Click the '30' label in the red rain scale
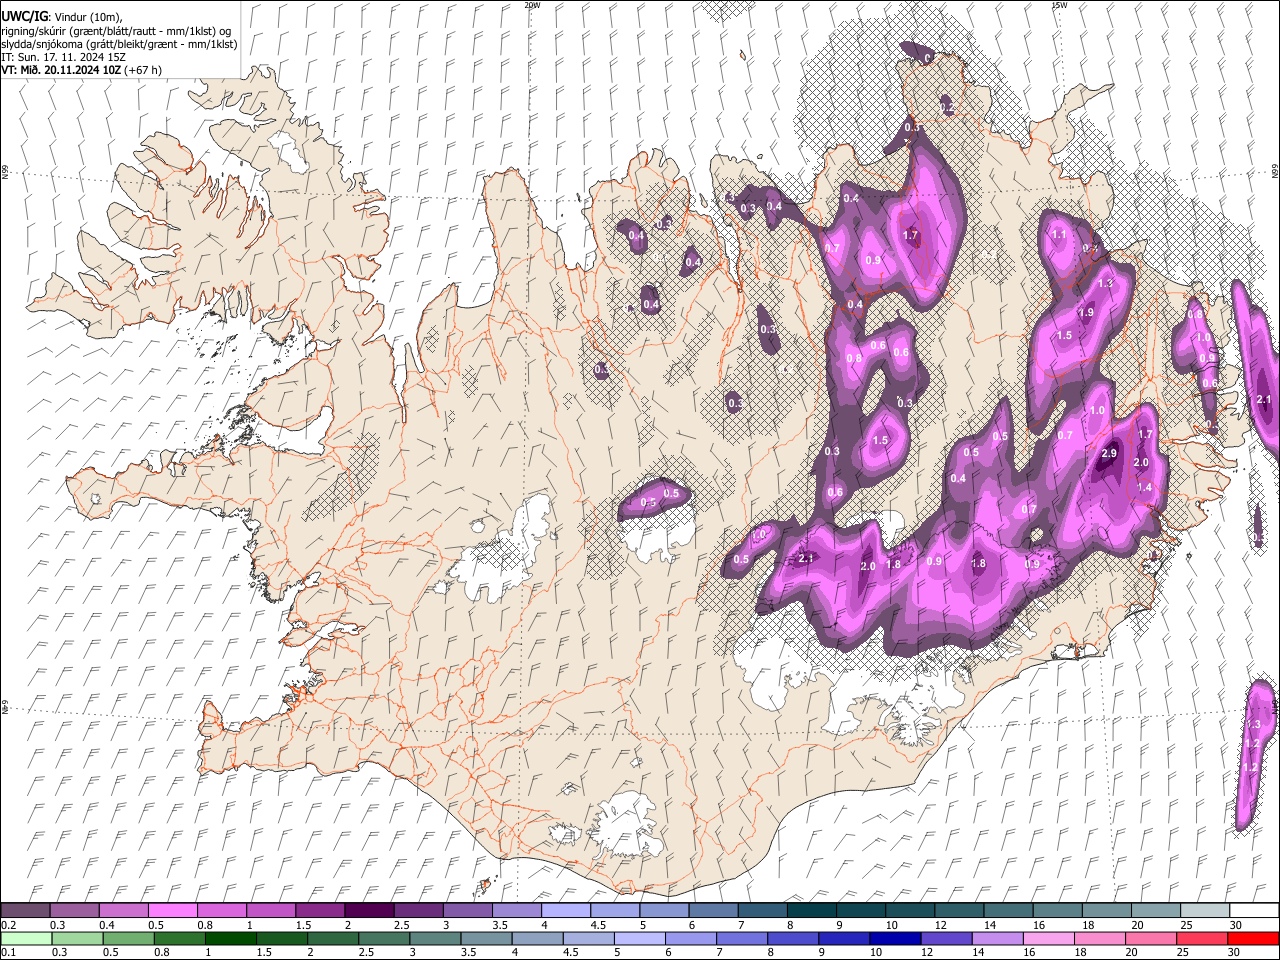The image size is (1280, 960). point(1234,953)
